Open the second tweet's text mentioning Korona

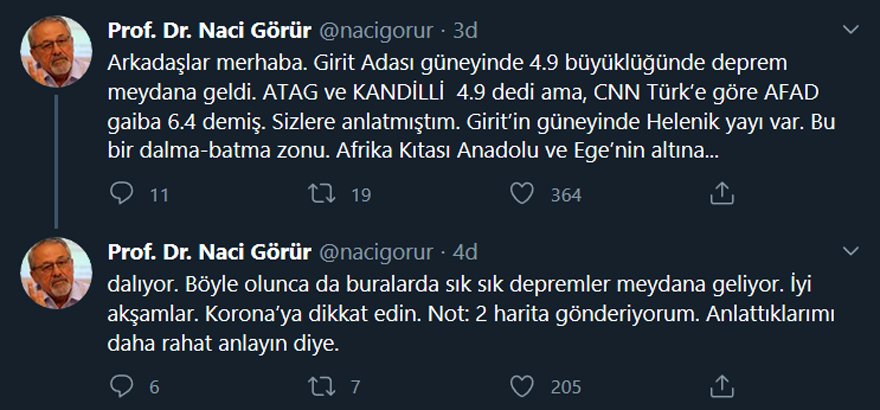470,313
